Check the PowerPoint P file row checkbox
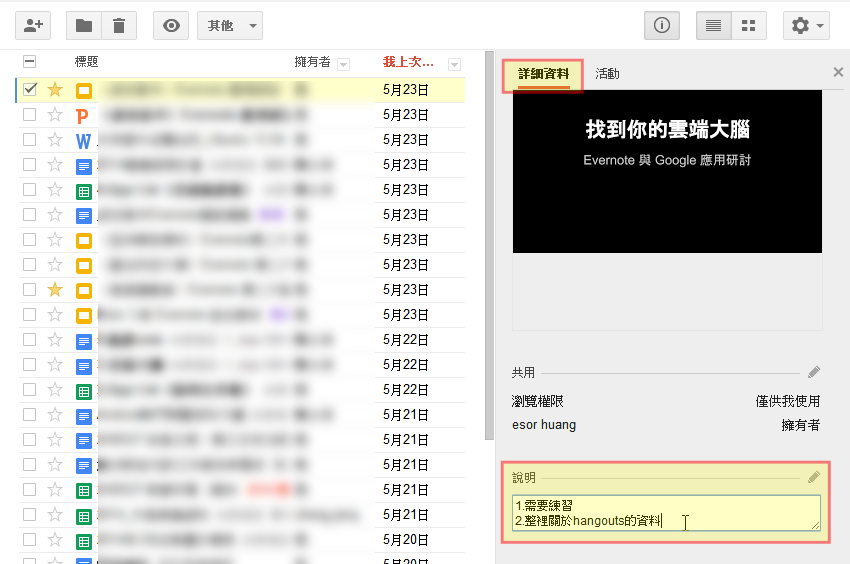The height and width of the screenshot is (564, 850). (x=30, y=114)
